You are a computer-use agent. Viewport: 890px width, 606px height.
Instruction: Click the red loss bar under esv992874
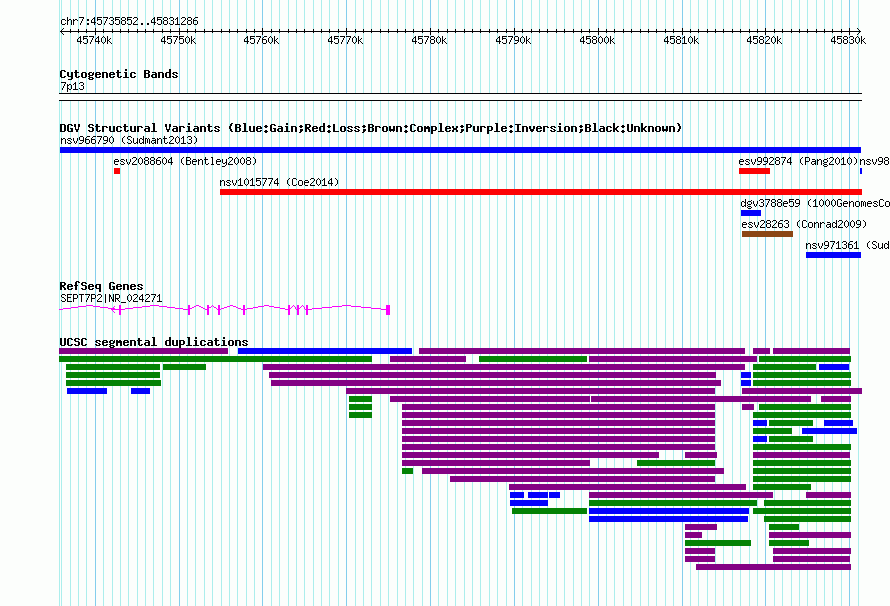pyautogui.click(x=754, y=171)
